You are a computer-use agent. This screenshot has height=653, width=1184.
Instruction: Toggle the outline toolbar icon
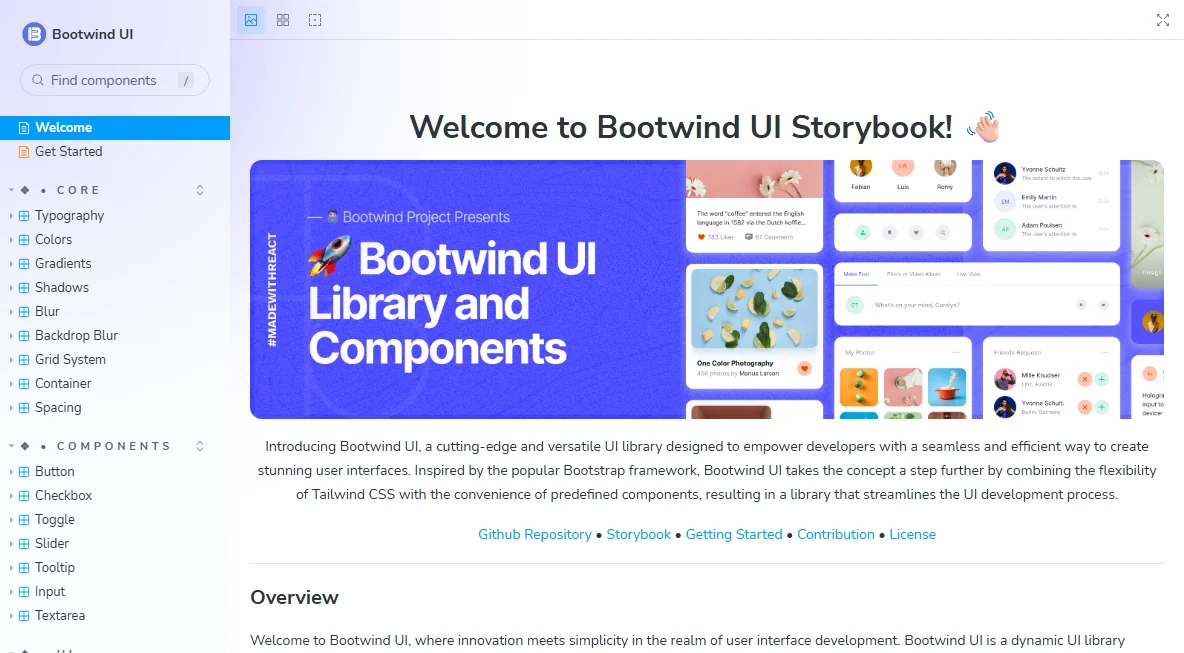pos(315,20)
